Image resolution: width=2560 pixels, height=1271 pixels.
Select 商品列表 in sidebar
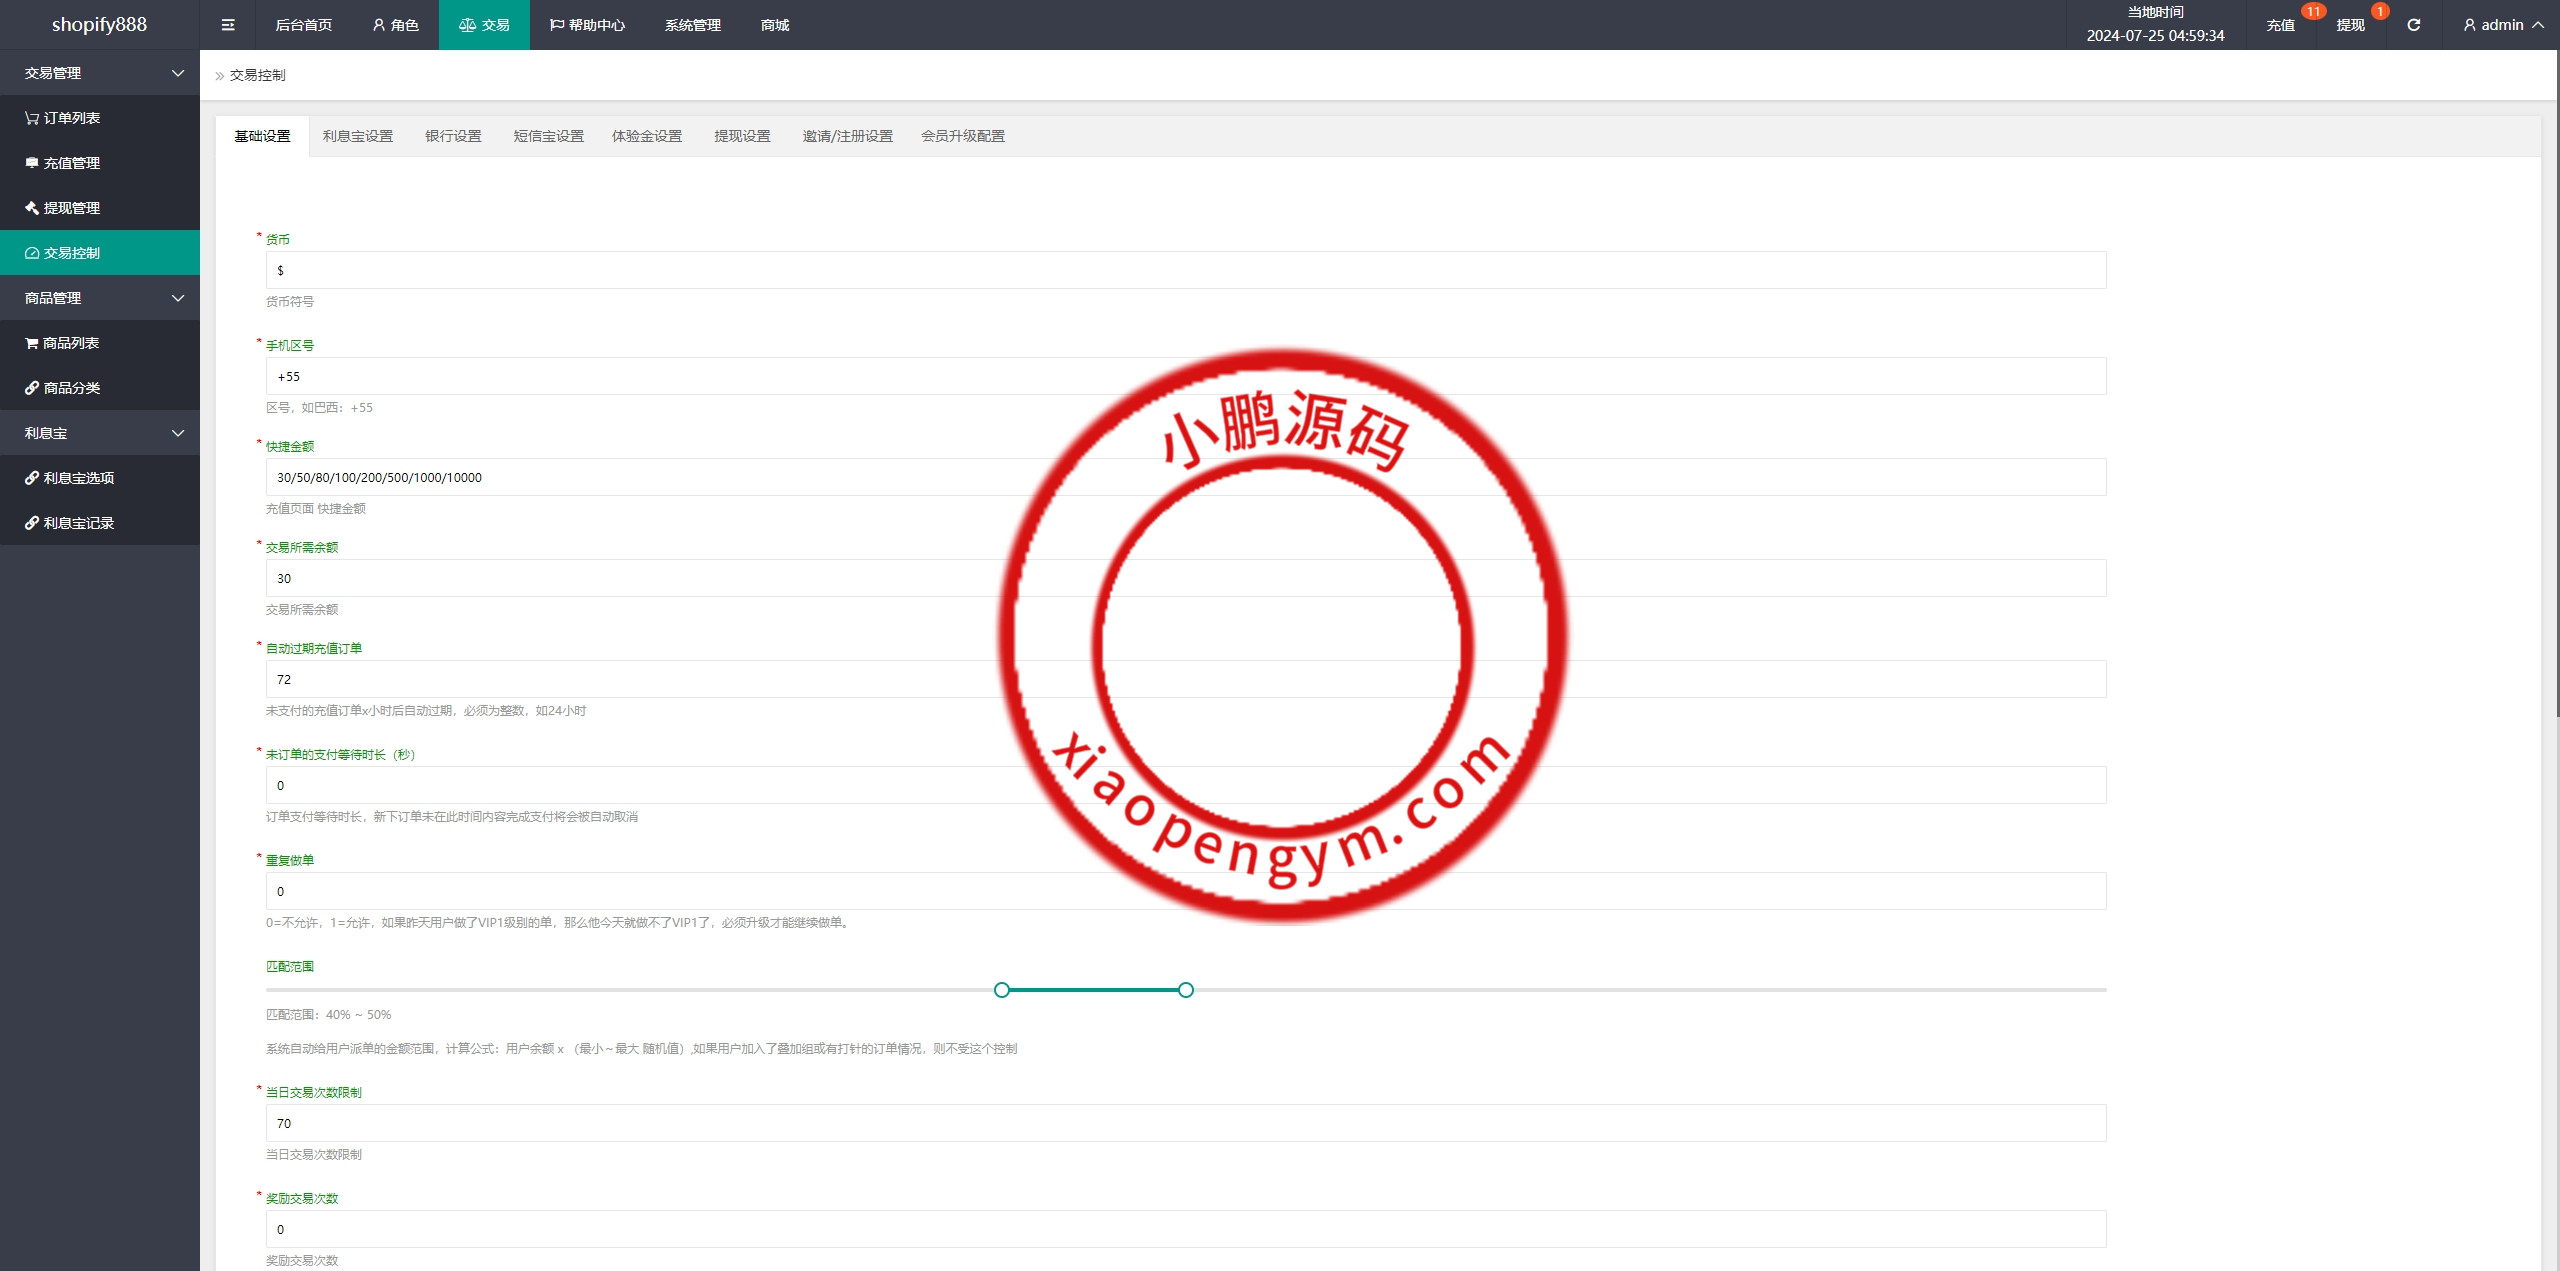pos(62,343)
